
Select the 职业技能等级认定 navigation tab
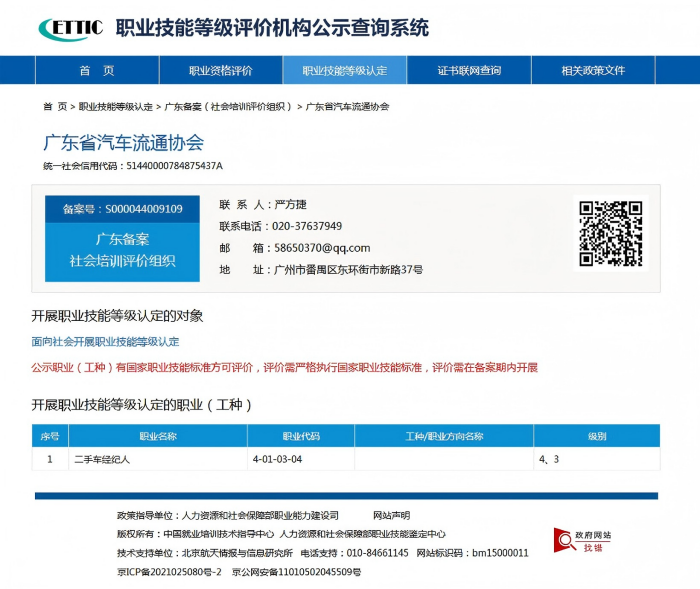[x=345, y=70]
